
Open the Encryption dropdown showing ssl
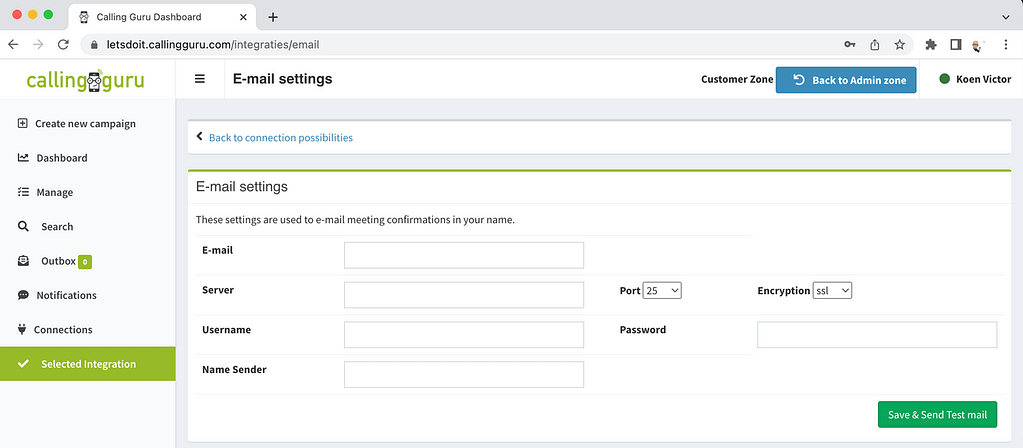click(x=832, y=291)
